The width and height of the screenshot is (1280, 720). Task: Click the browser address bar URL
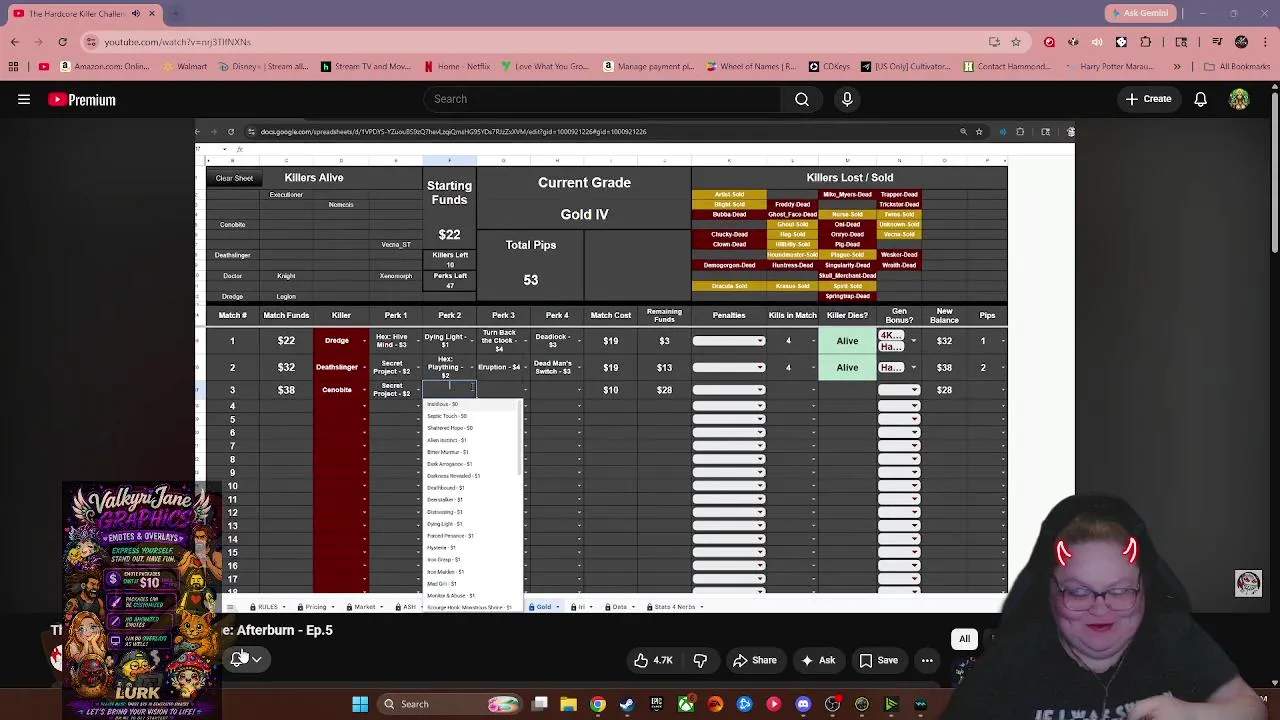pyautogui.click(x=178, y=42)
